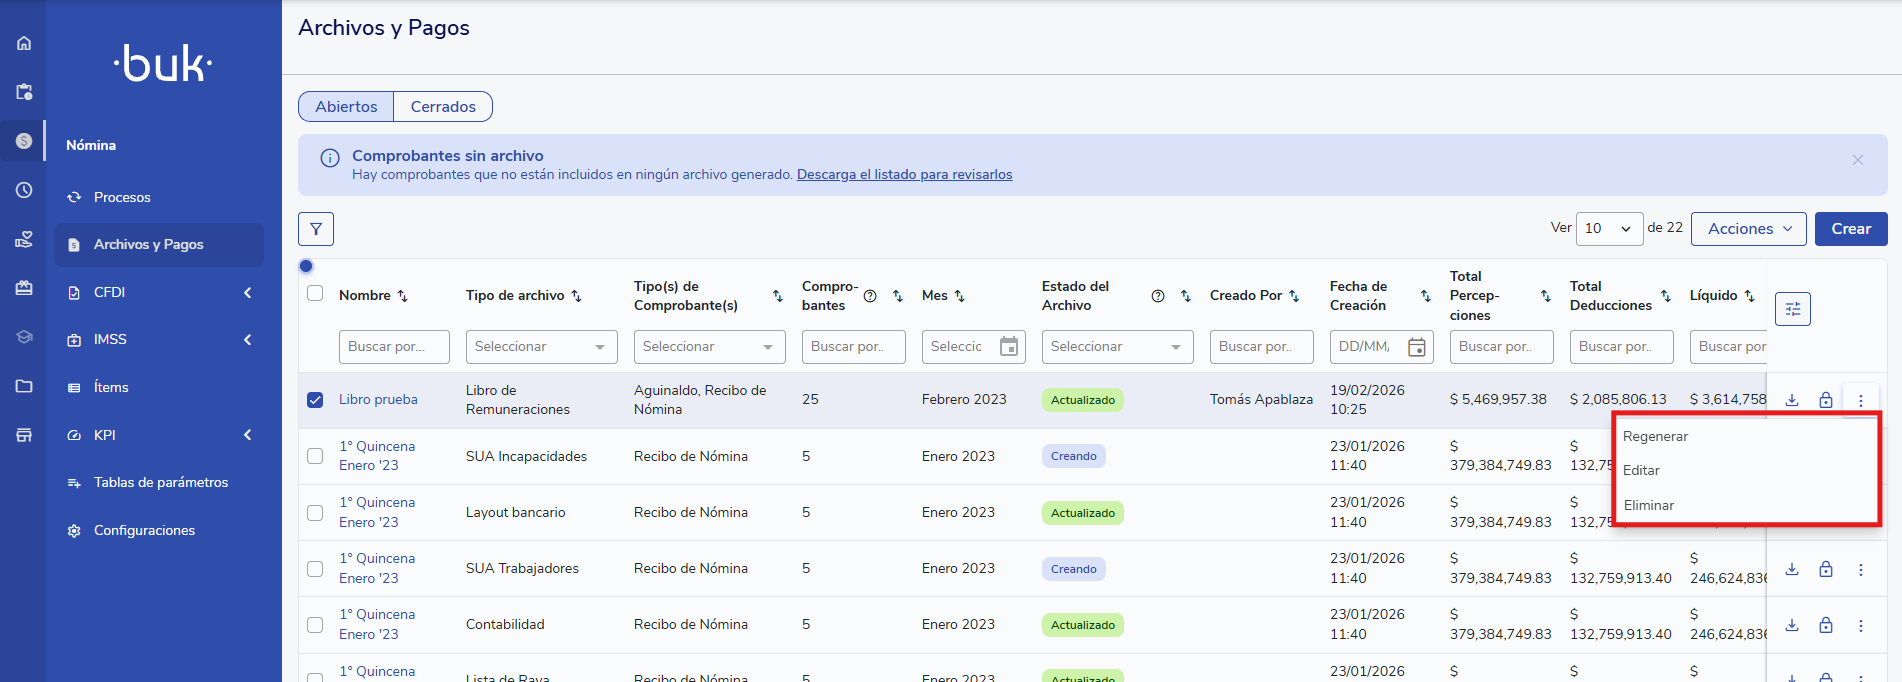Choose Regenerar from the context menu
1902x682 pixels.
(1655, 437)
